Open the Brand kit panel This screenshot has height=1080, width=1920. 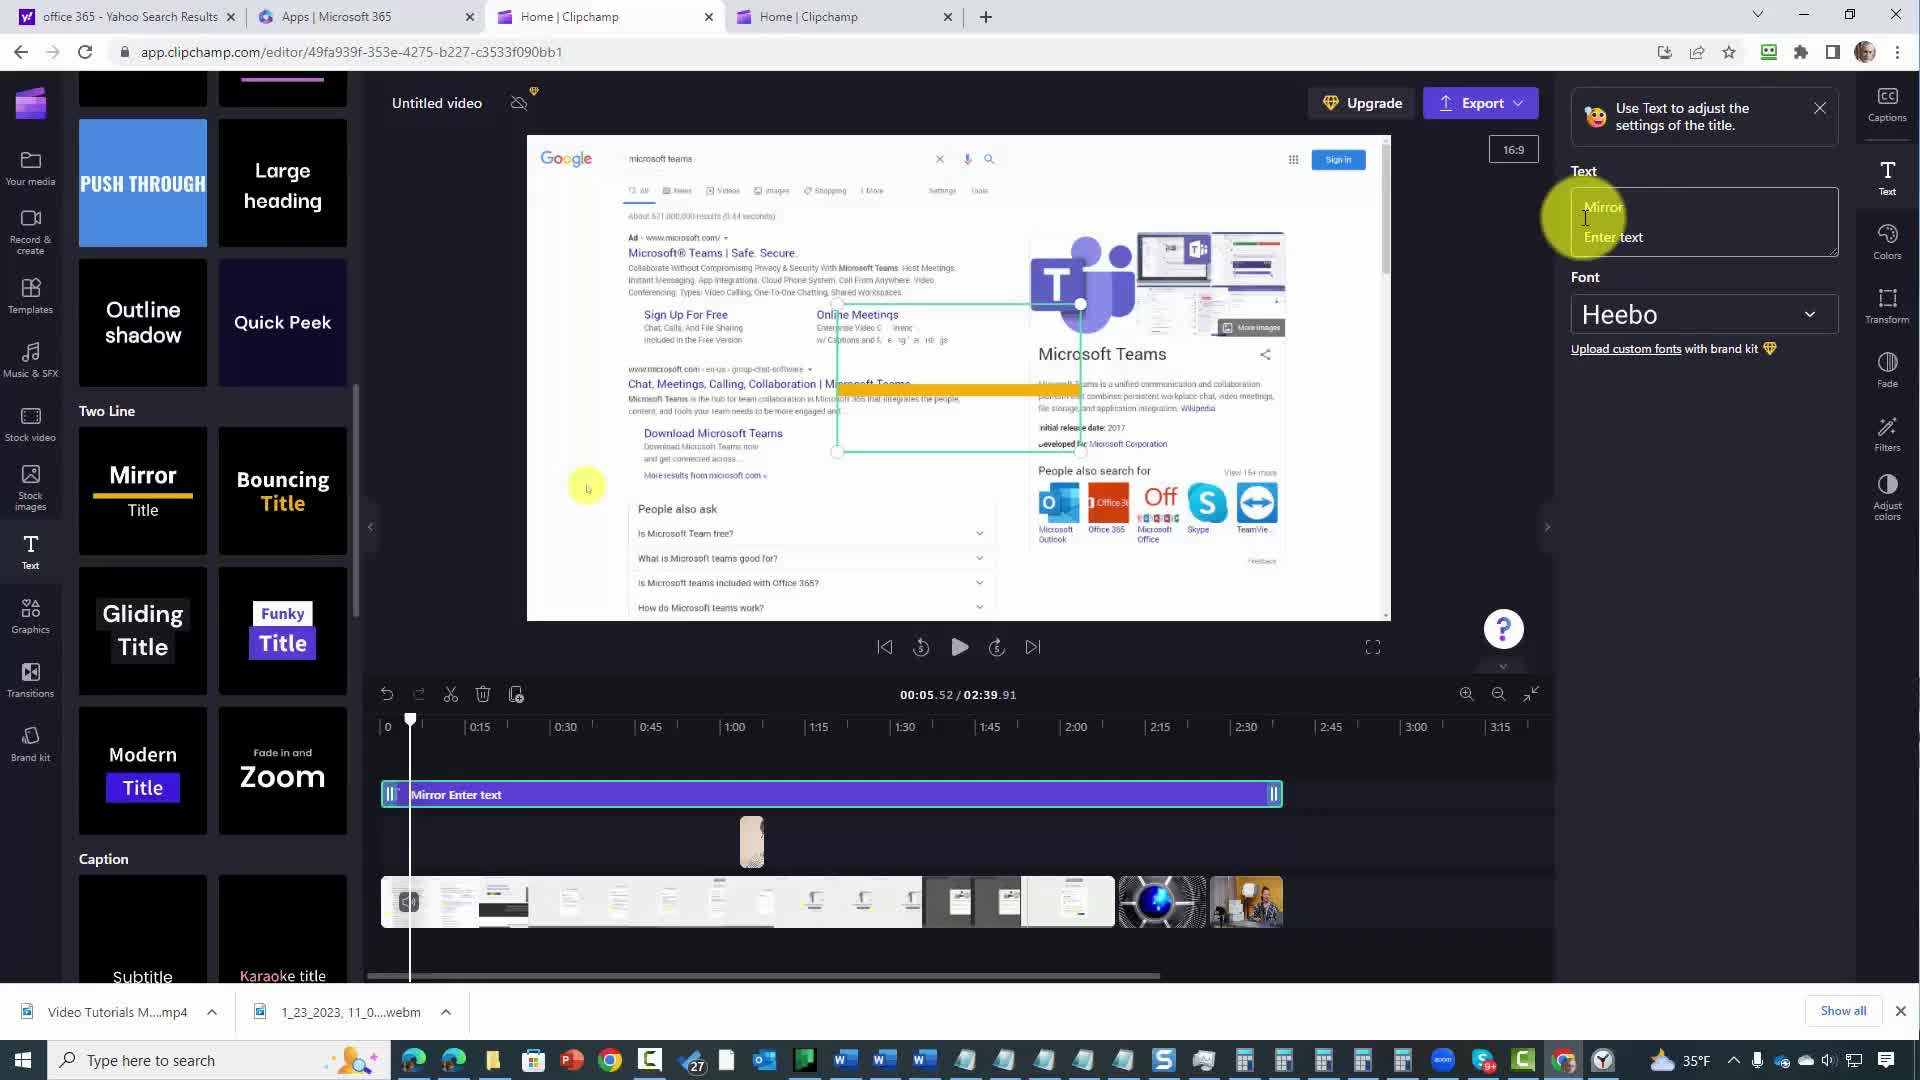(x=30, y=744)
